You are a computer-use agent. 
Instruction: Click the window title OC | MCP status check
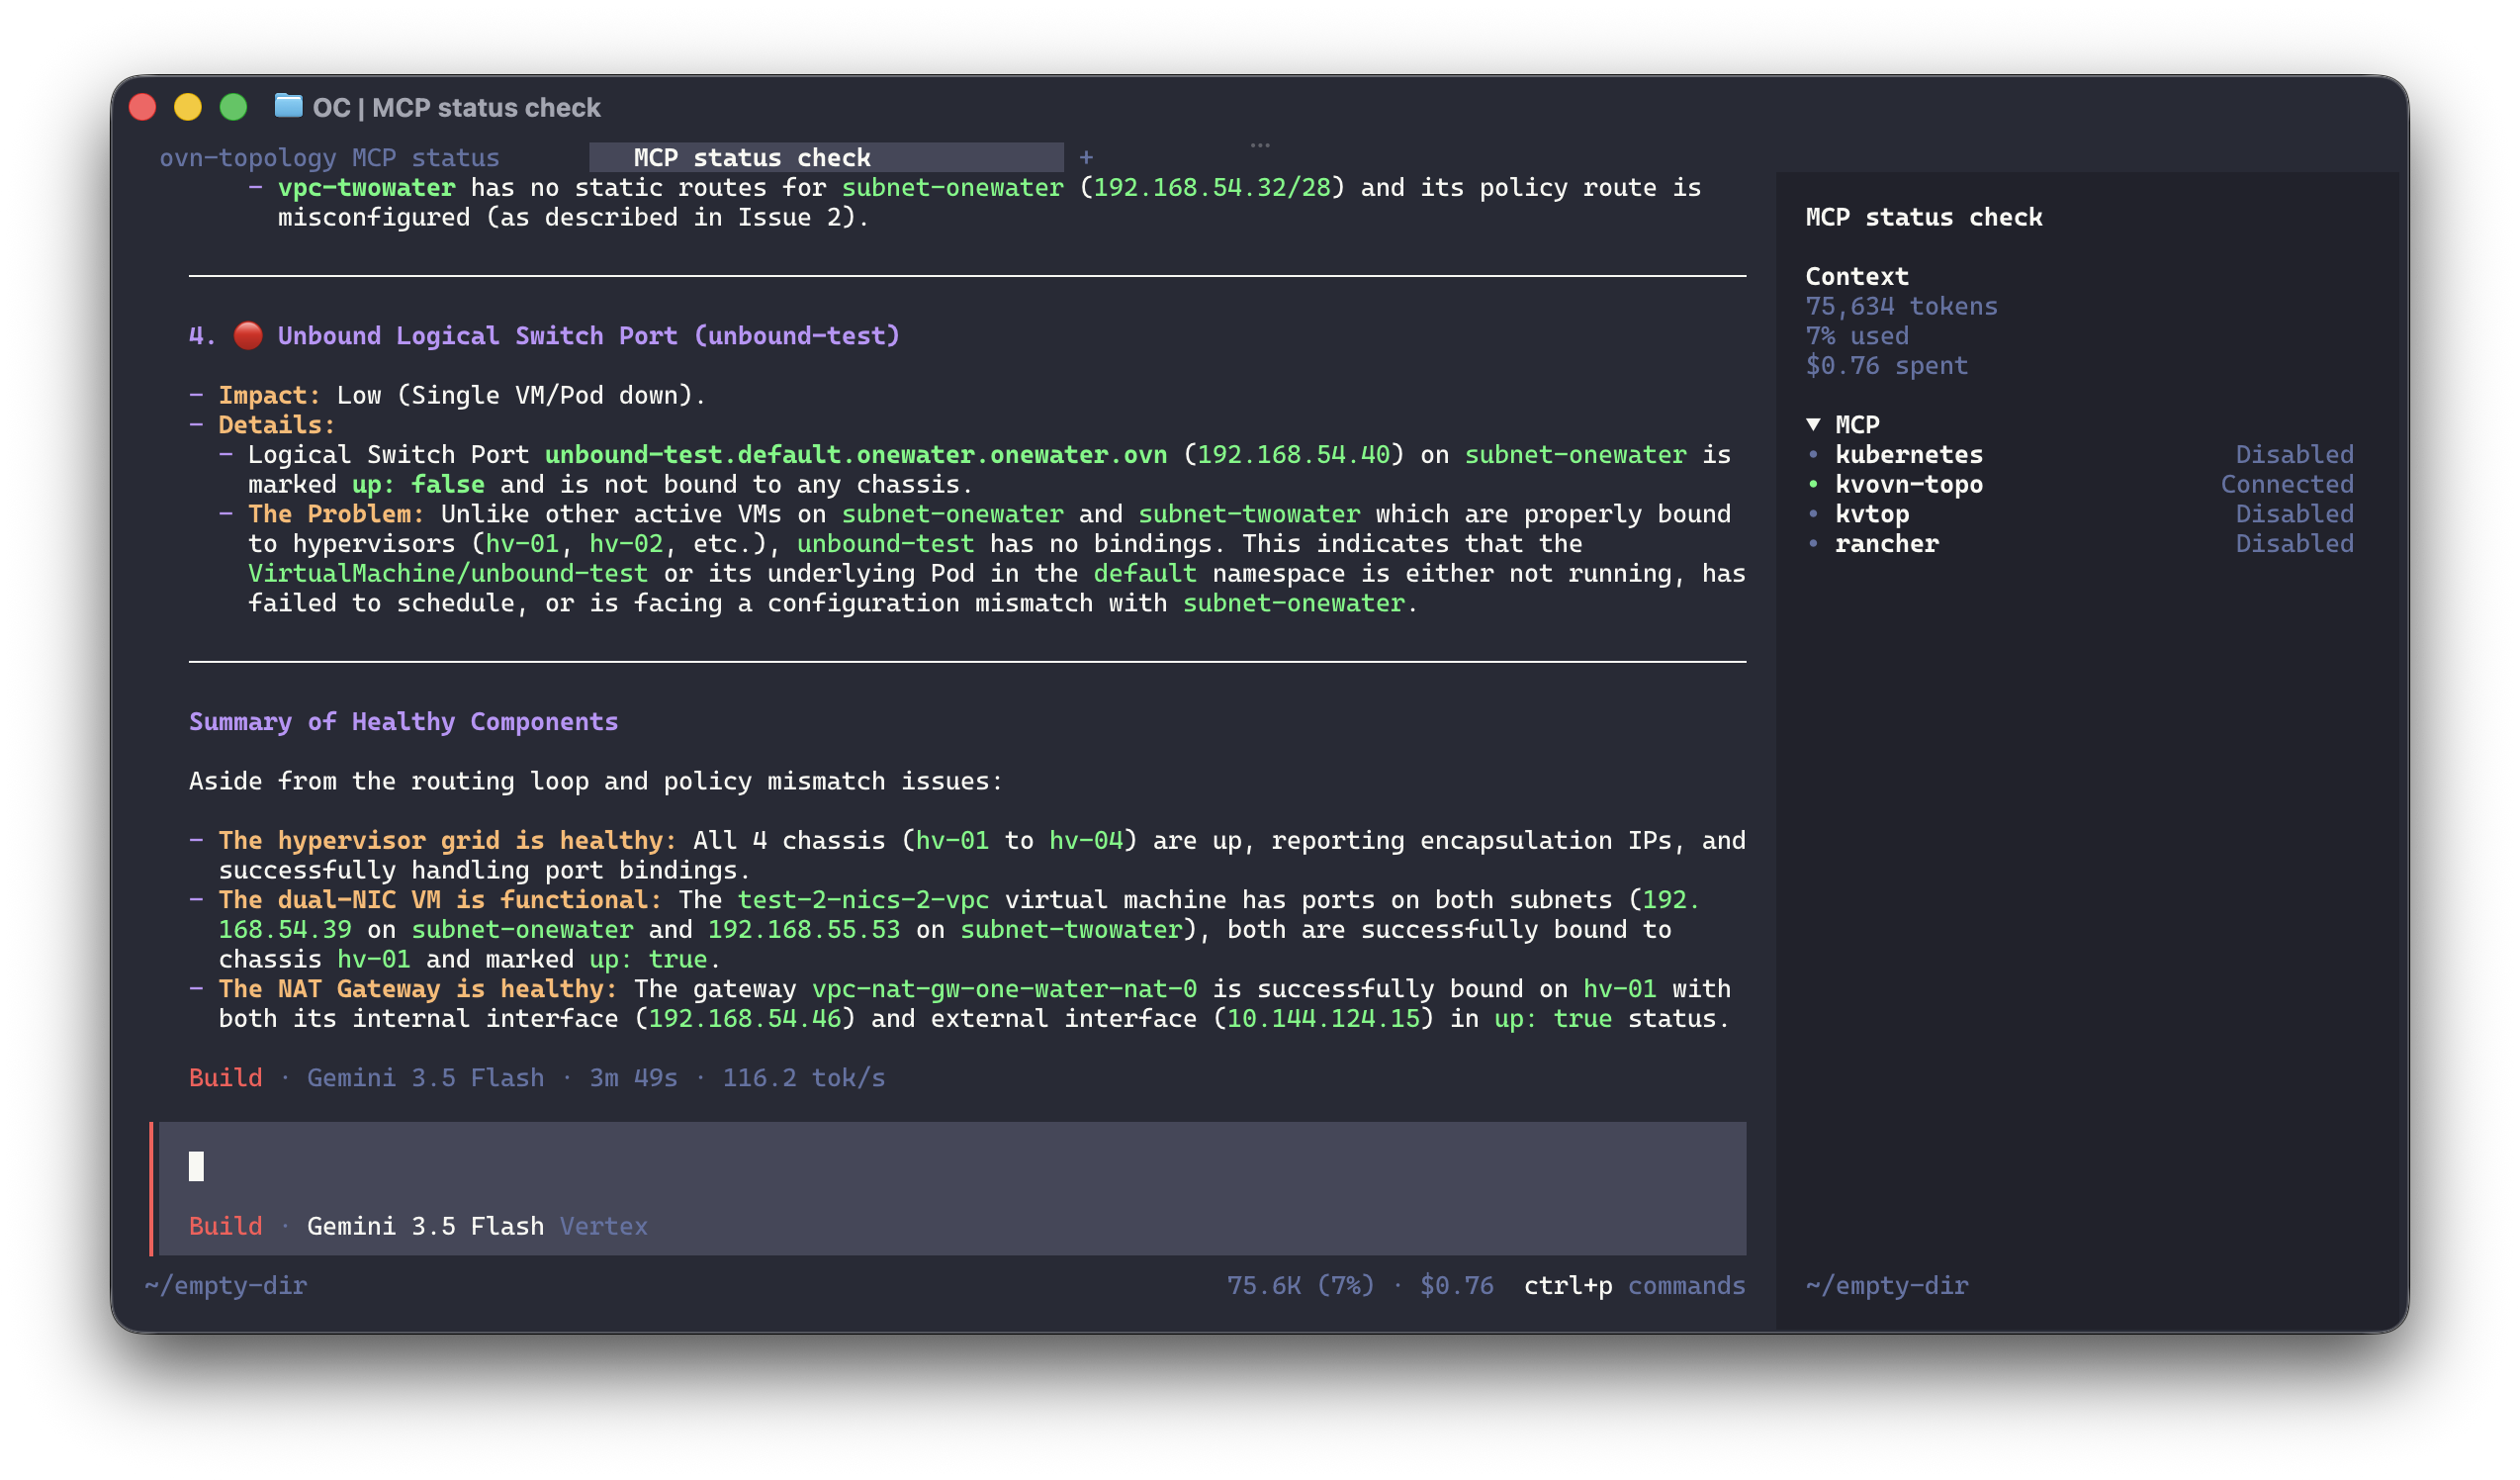pyautogui.click(x=456, y=107)
